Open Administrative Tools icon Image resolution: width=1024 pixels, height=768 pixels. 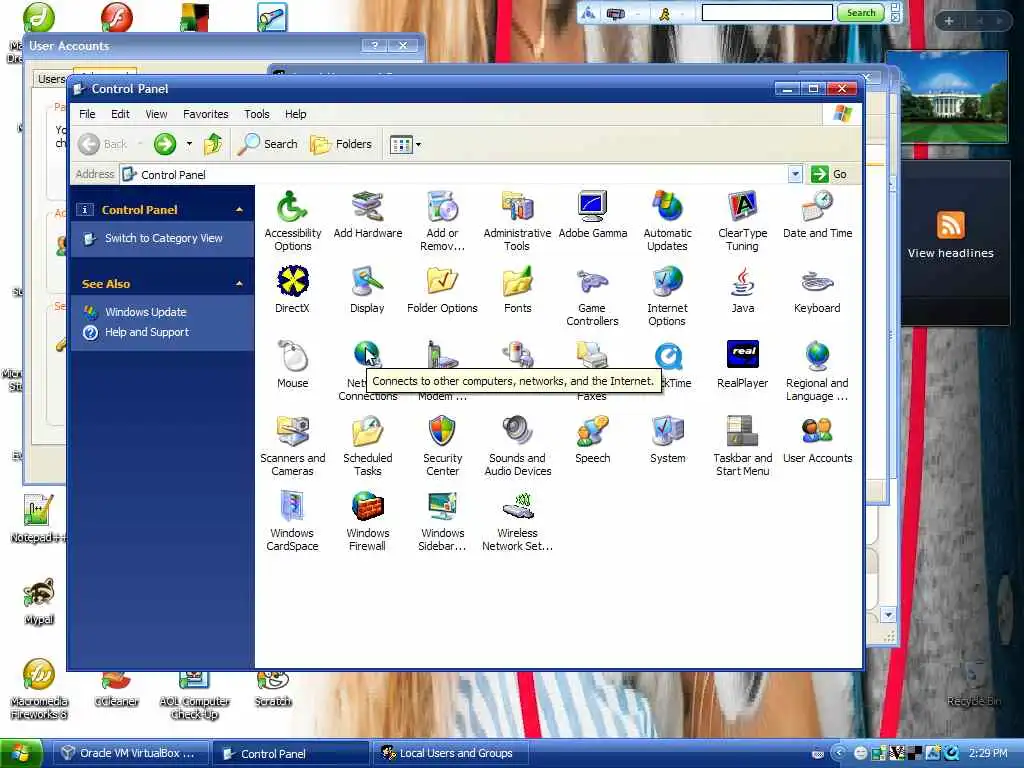[517, 221]
